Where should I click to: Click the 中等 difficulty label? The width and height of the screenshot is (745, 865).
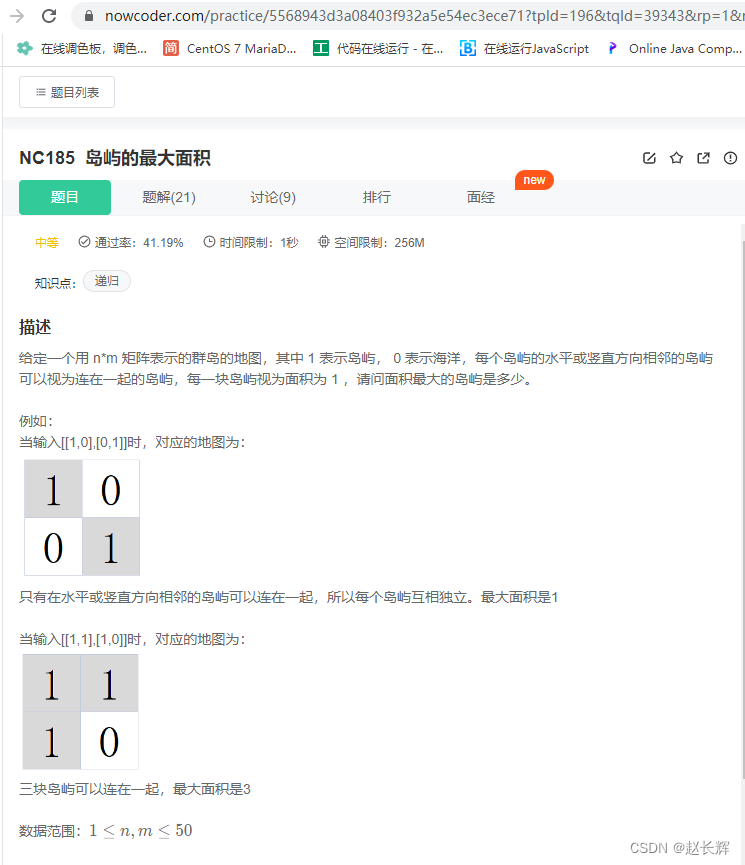[47, 243]
